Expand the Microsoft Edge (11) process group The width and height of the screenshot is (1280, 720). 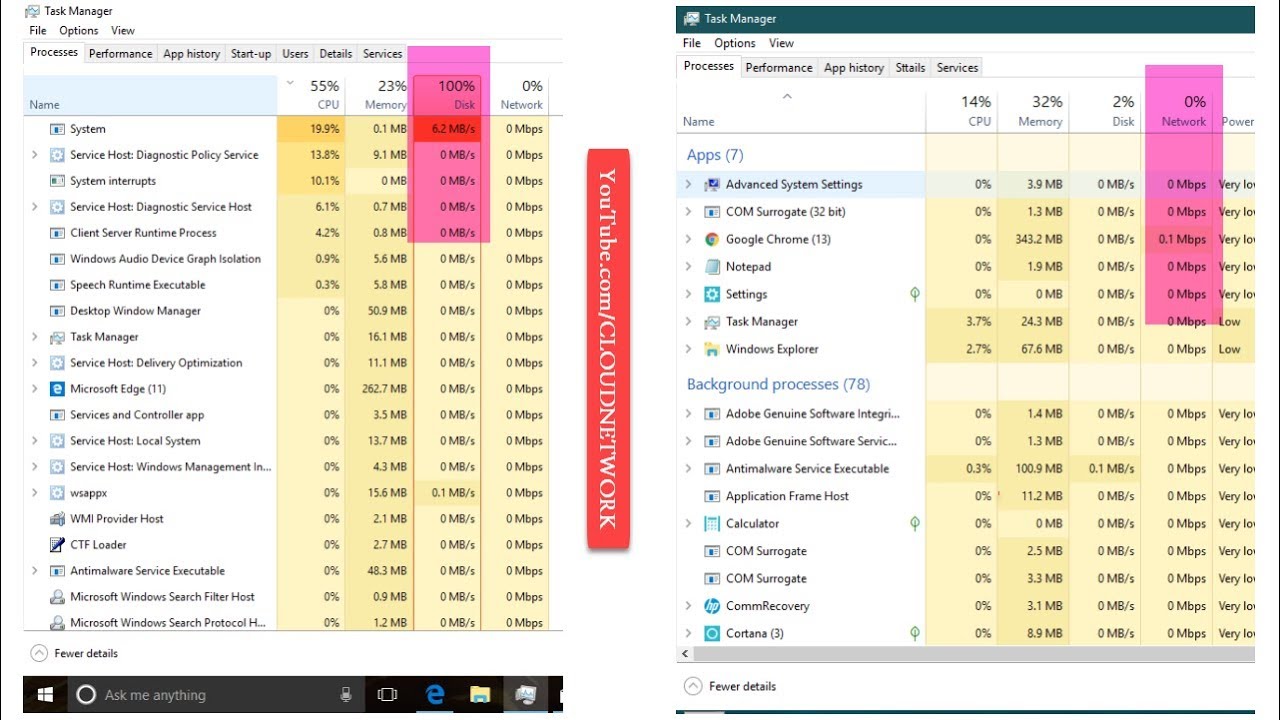click(x=35, y=389)
